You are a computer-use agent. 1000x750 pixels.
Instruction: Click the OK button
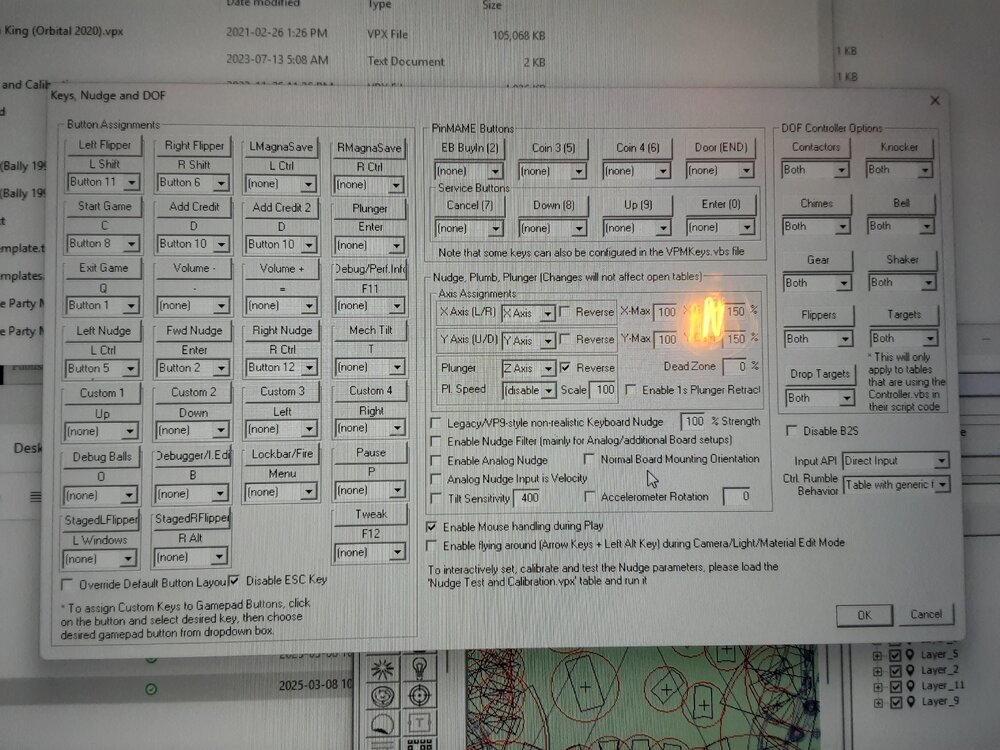click(x=864, y=615)
